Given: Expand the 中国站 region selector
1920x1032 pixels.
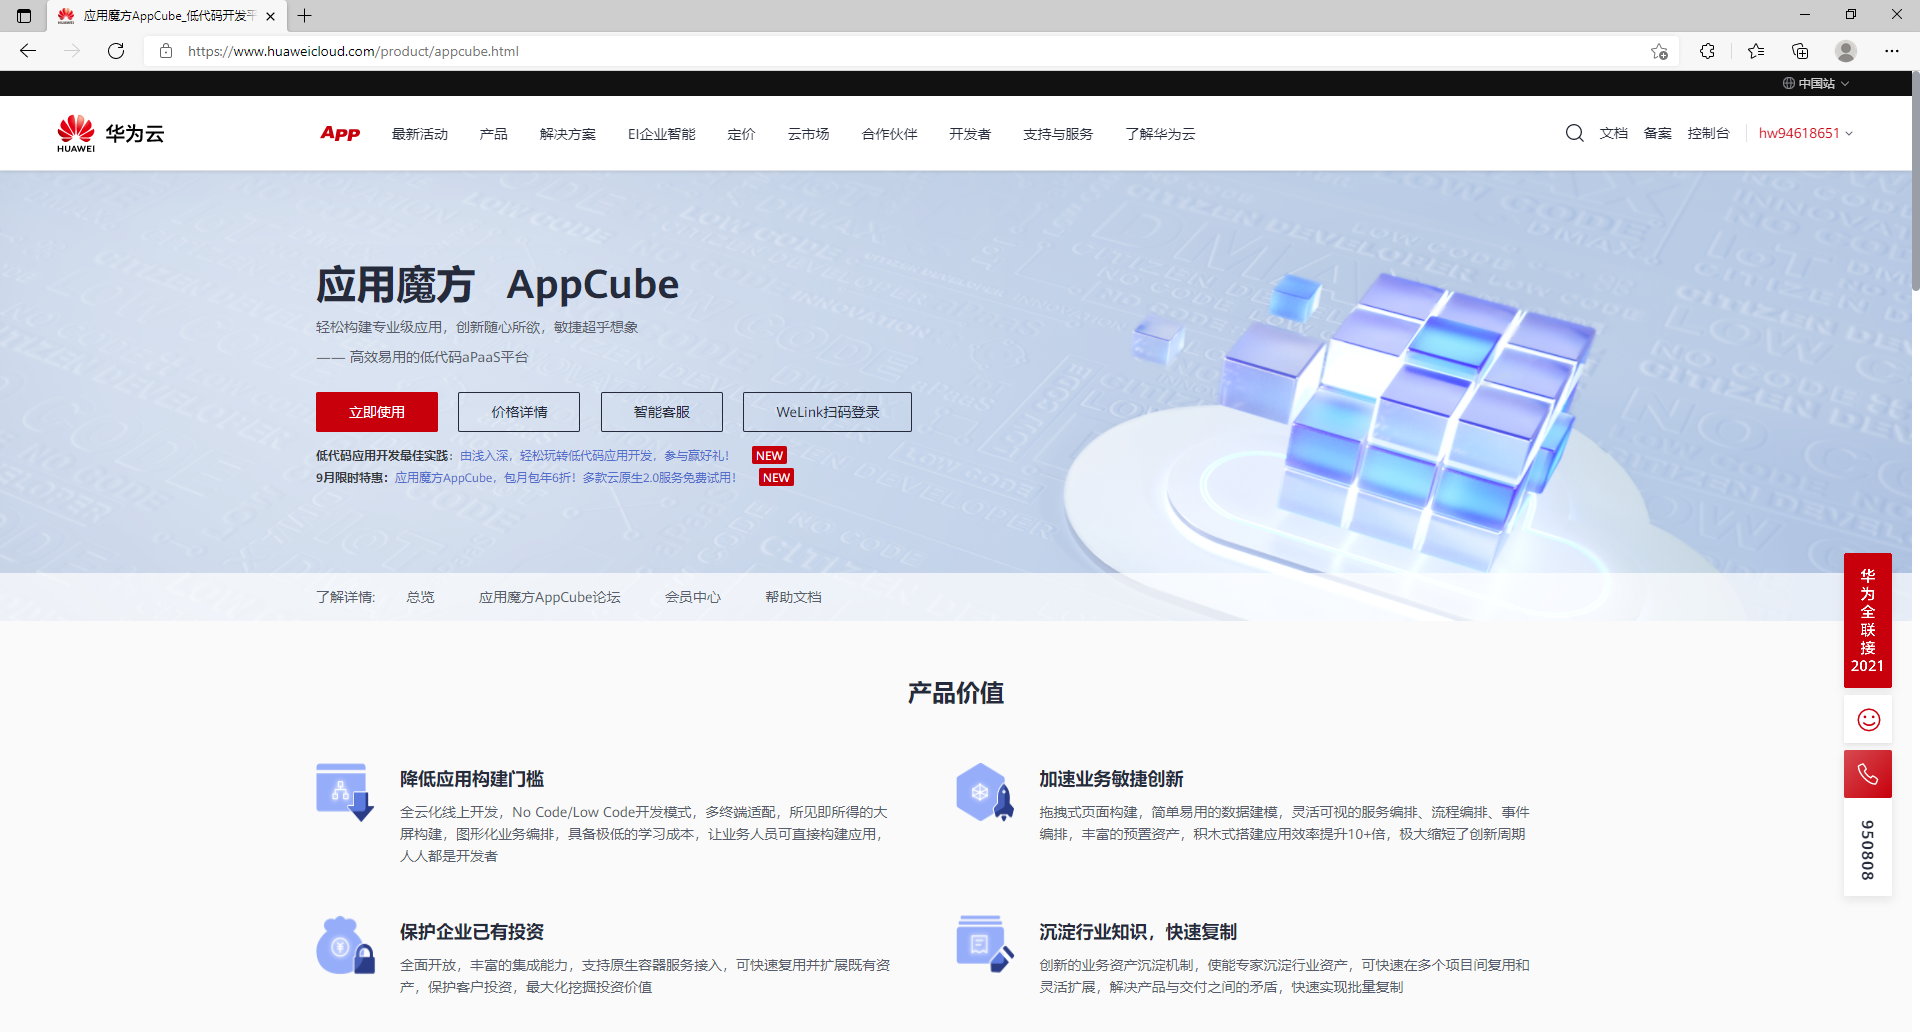Looking at the screenshot, I should point(1817,84).
